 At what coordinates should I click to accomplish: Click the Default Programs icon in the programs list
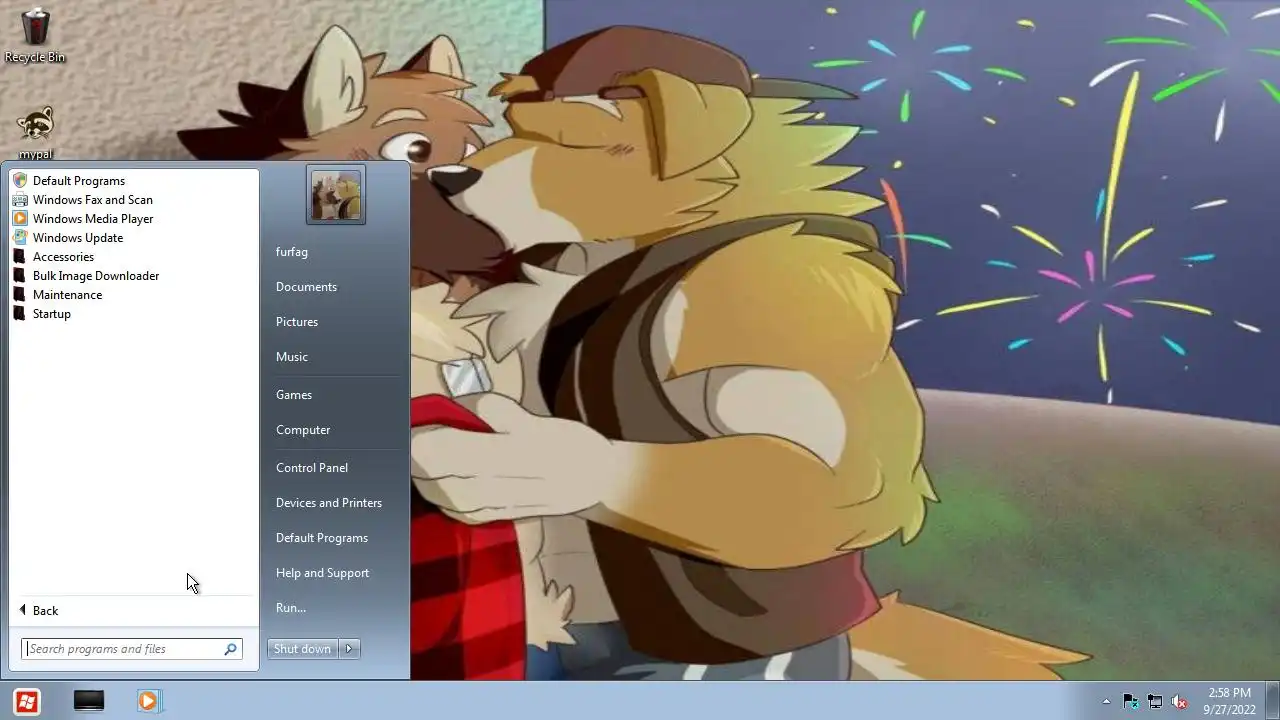click(x=20, y=181)
